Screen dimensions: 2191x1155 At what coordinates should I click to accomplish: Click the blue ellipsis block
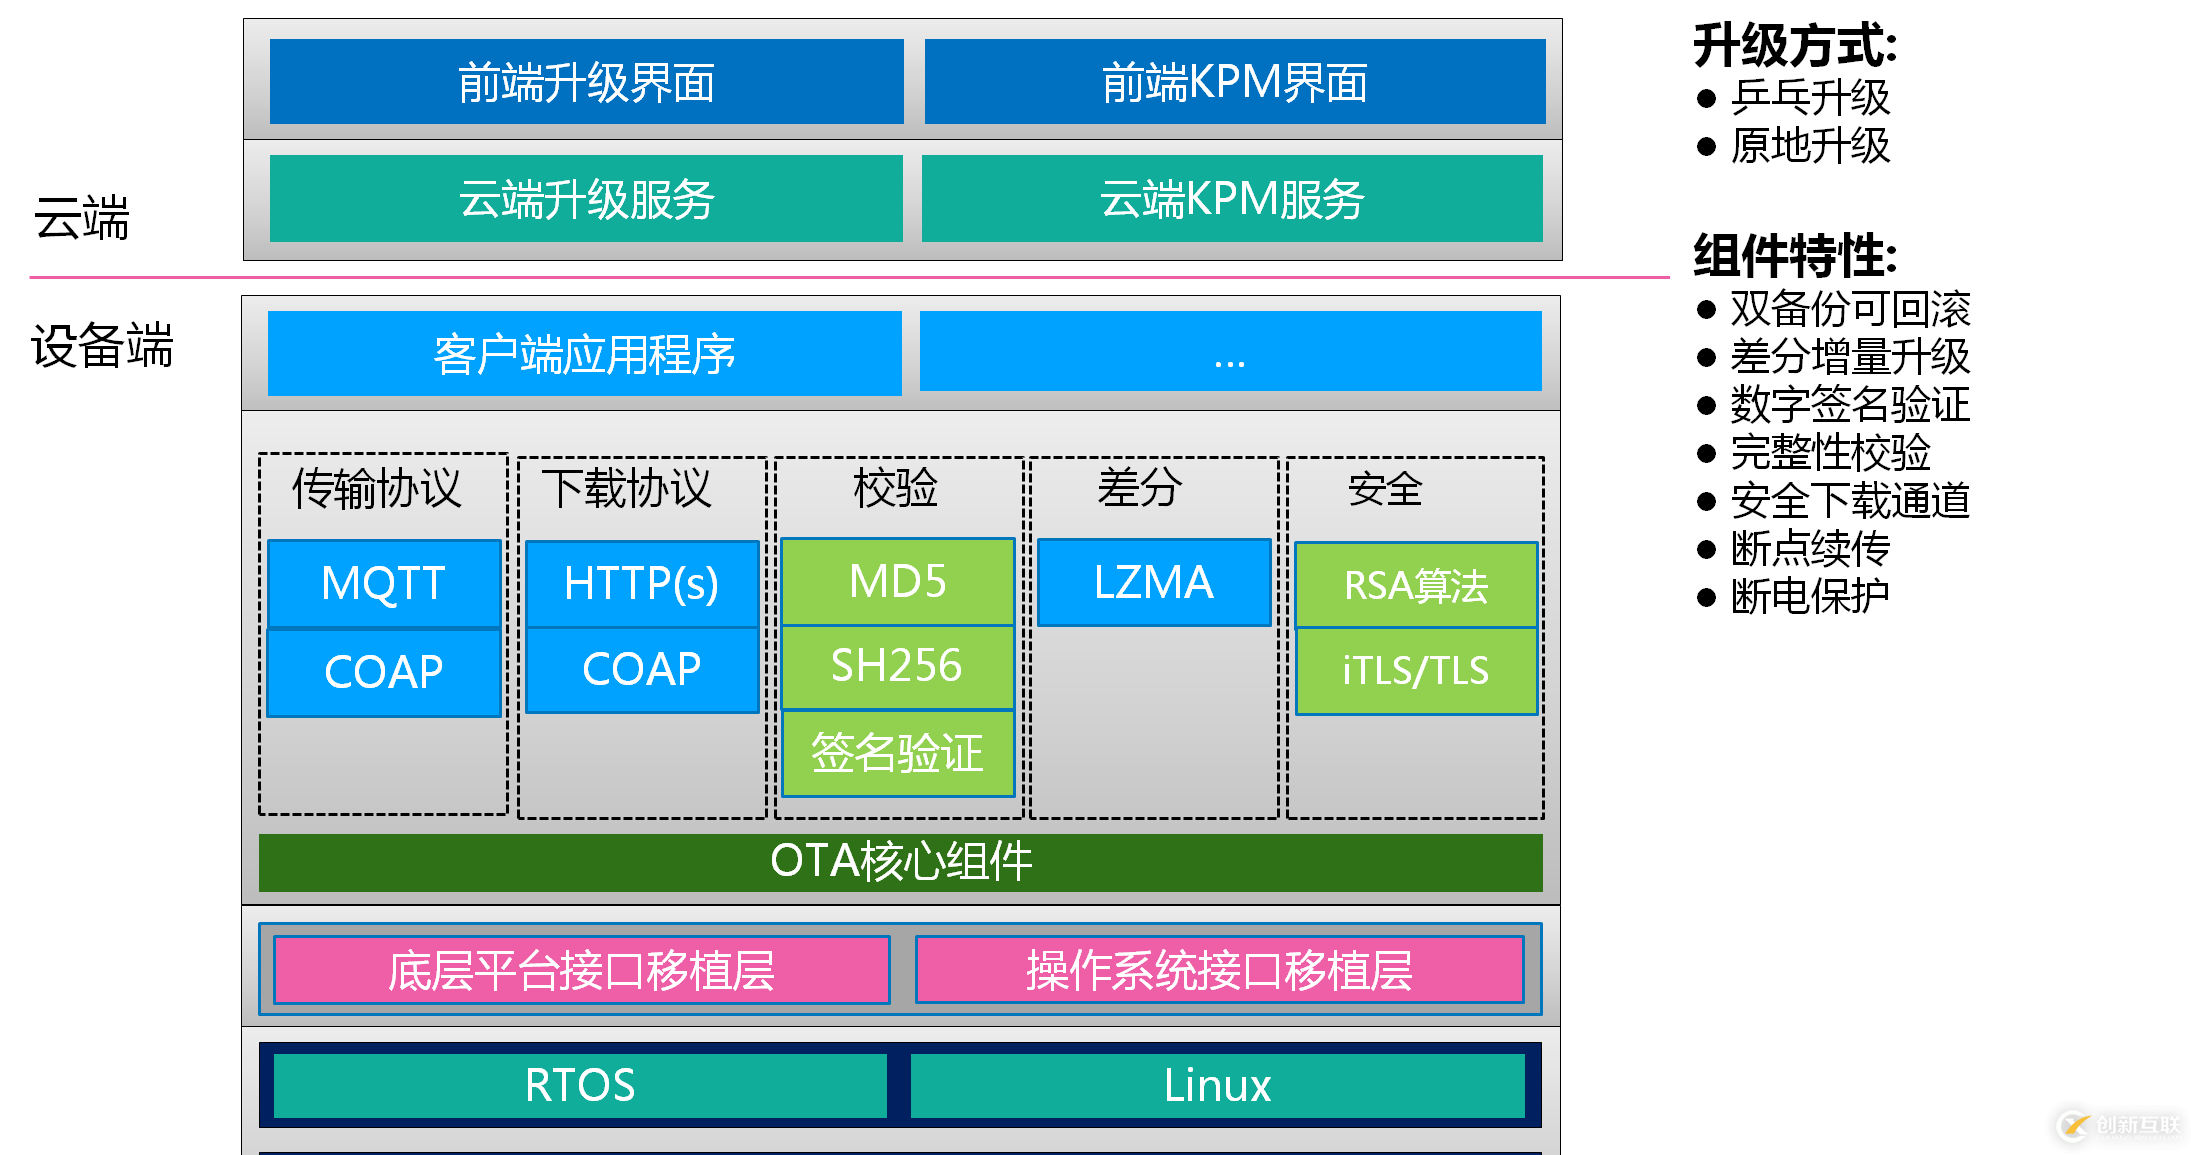click(x=1230, y=351)
